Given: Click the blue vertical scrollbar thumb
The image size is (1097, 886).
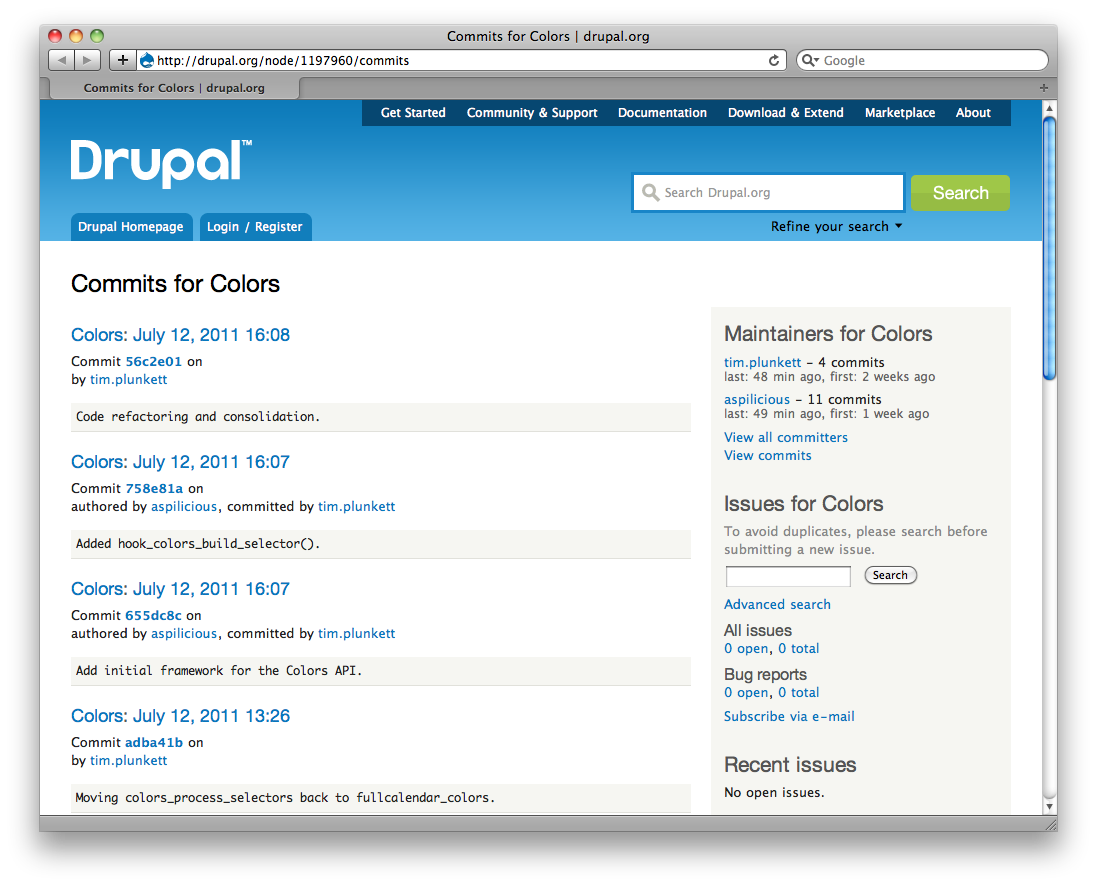Looking at the screenshot, I should click(x=1049, y=248).
